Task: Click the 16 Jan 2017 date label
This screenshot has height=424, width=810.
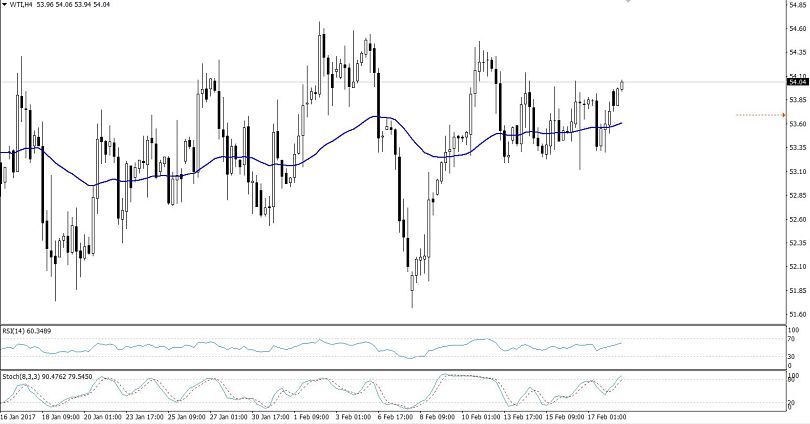Action: pyautogui.click(x=16, y=417)
